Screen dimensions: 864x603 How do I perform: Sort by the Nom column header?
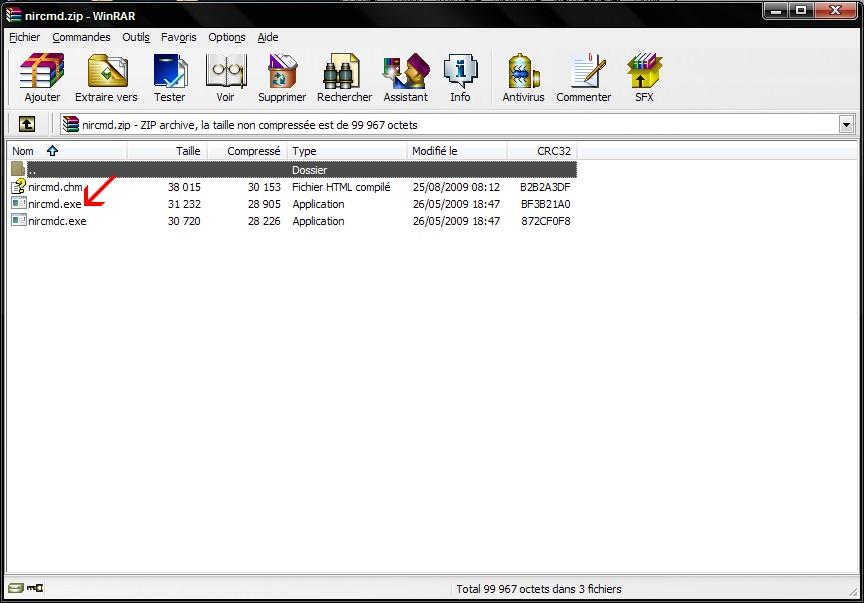click(67, 150)
